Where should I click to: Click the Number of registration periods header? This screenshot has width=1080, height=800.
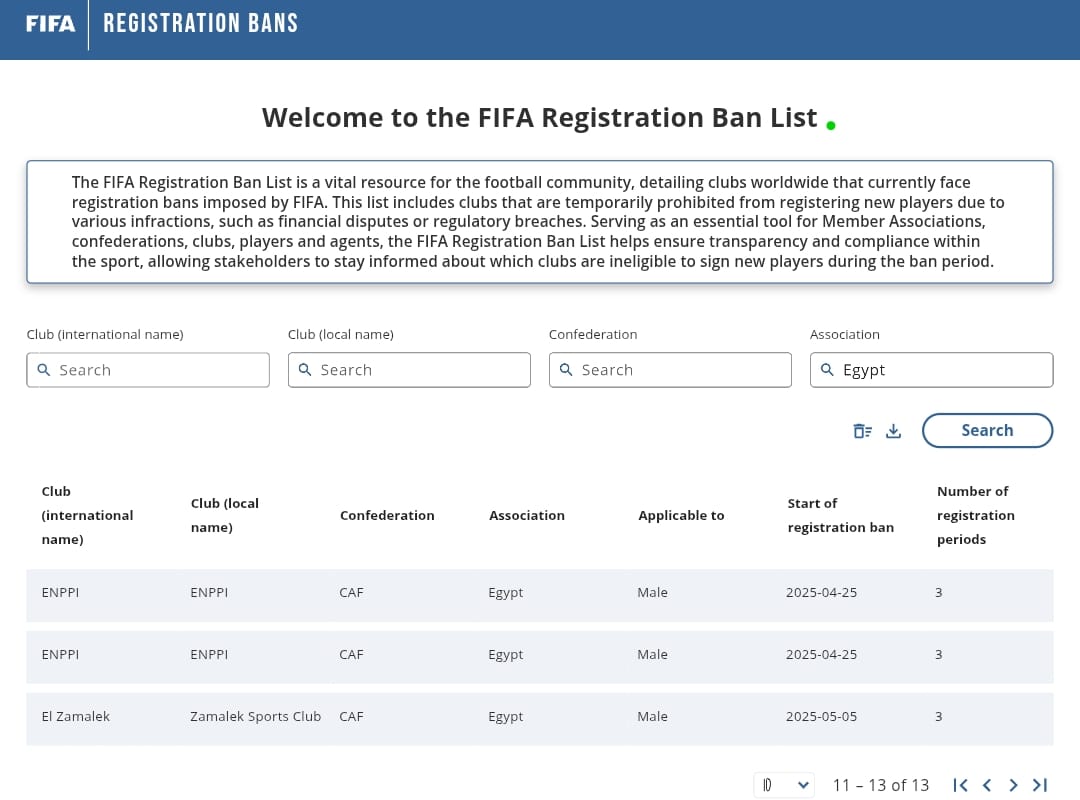(x=975, y=515)
